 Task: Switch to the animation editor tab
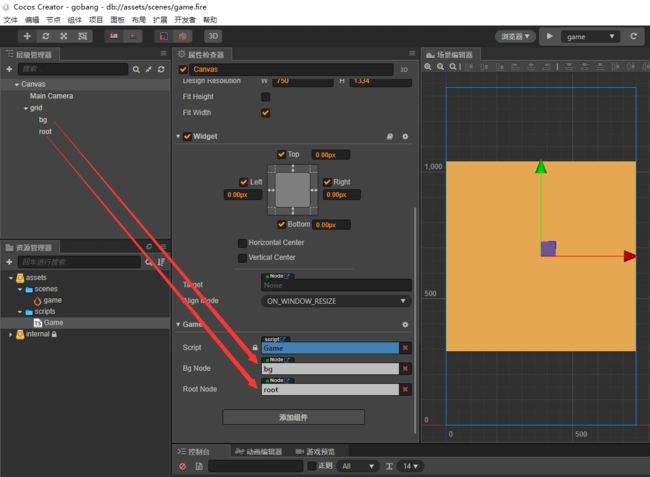(258, 451)
